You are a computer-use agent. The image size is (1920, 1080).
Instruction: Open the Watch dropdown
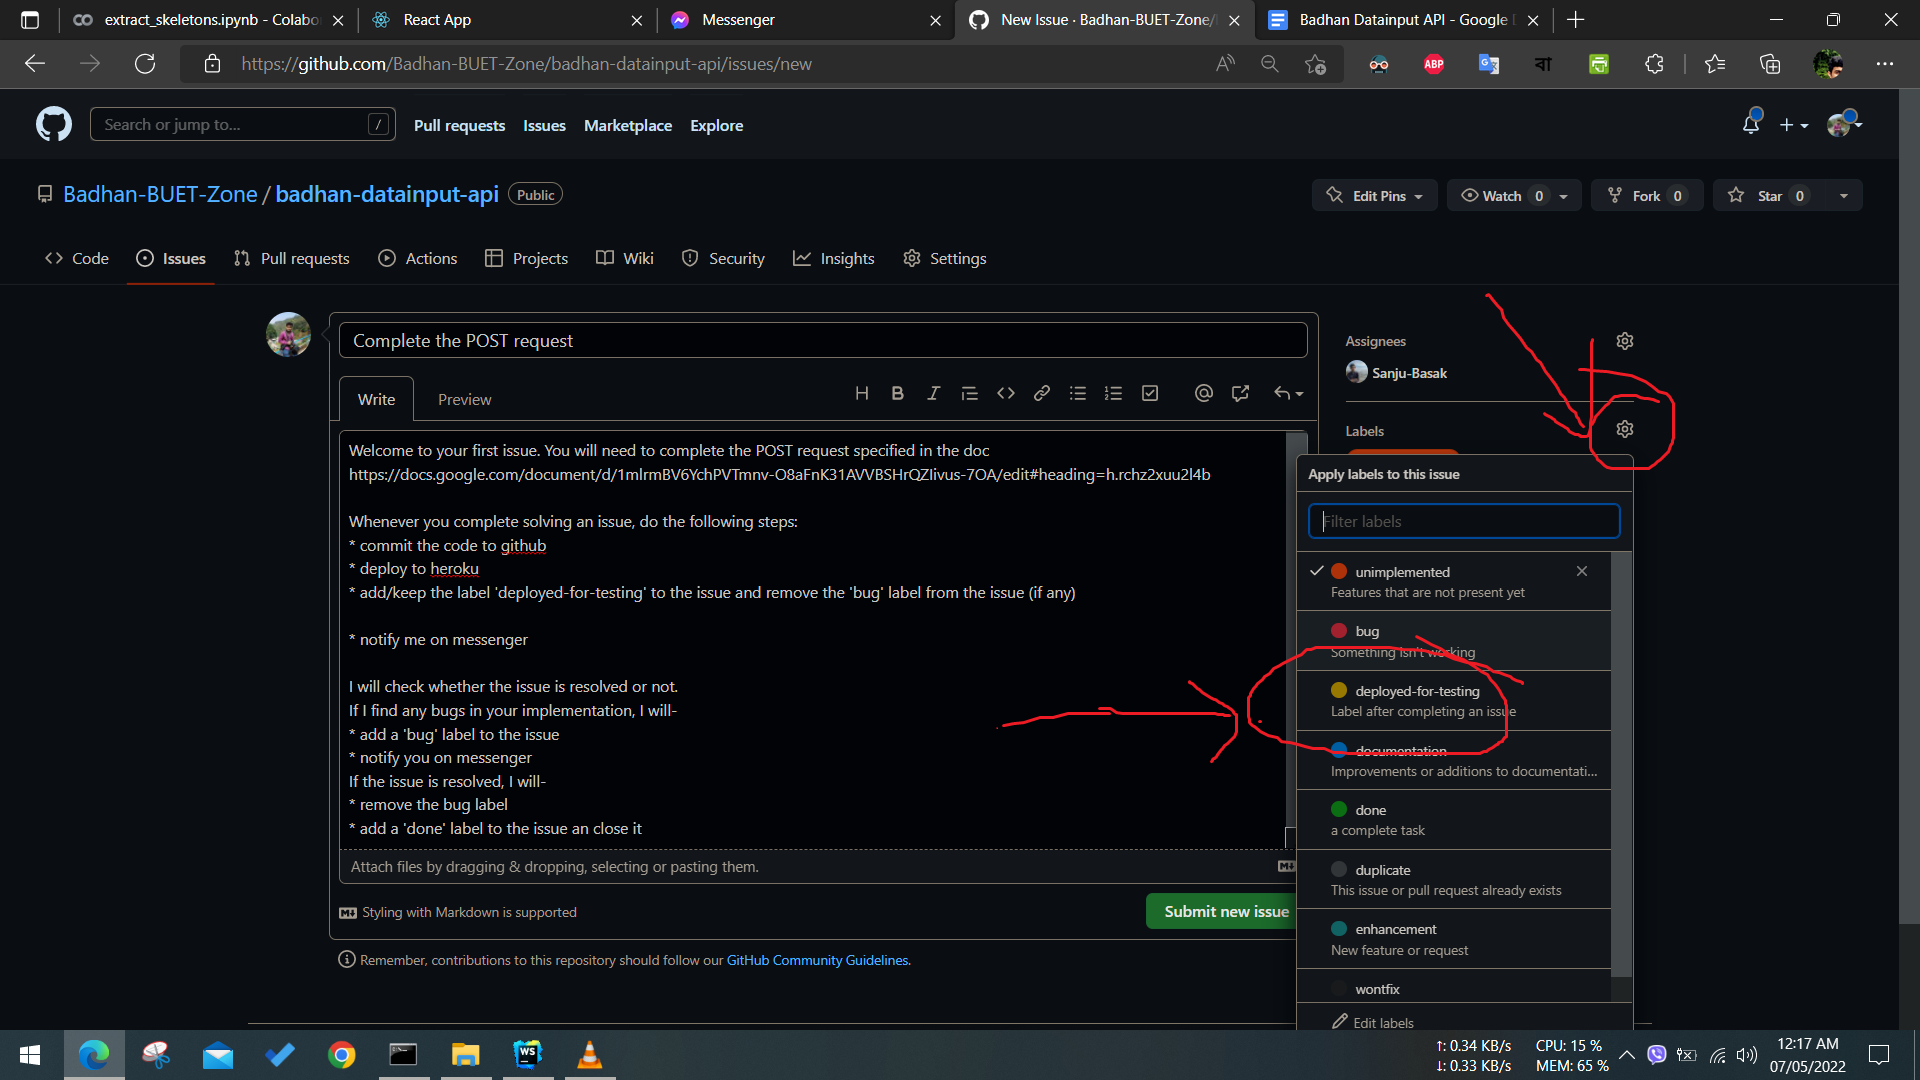coord(1562,195)
